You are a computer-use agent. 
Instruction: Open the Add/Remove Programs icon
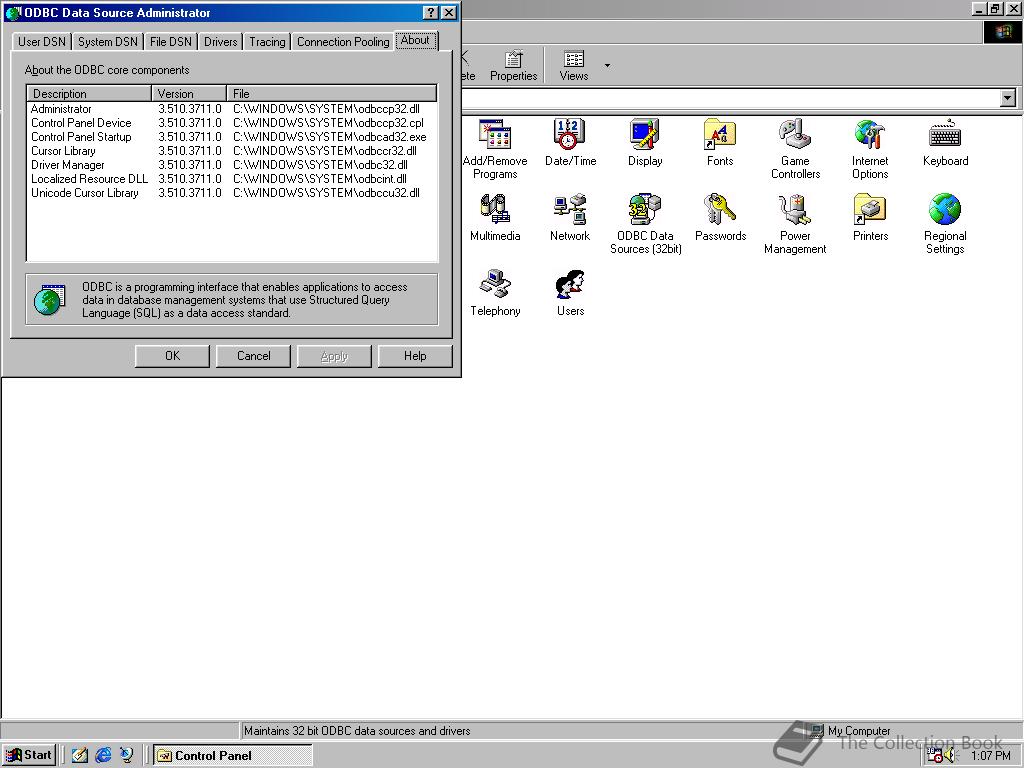494,148
